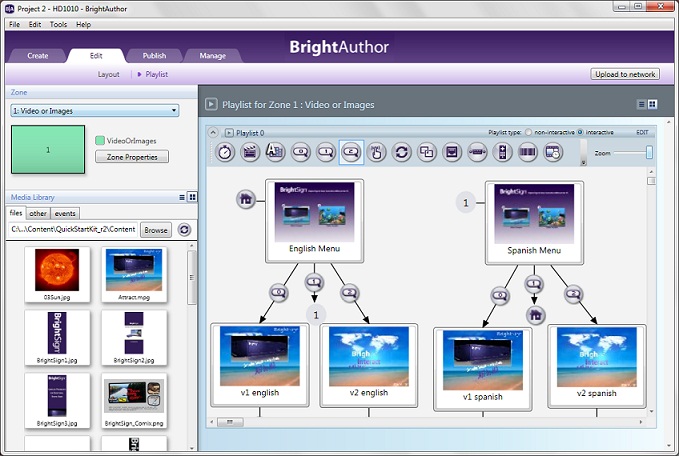Click play icon next to Playlist for Zone 1
This screenshot has height=456, width=679.
(x=211, y=104)
